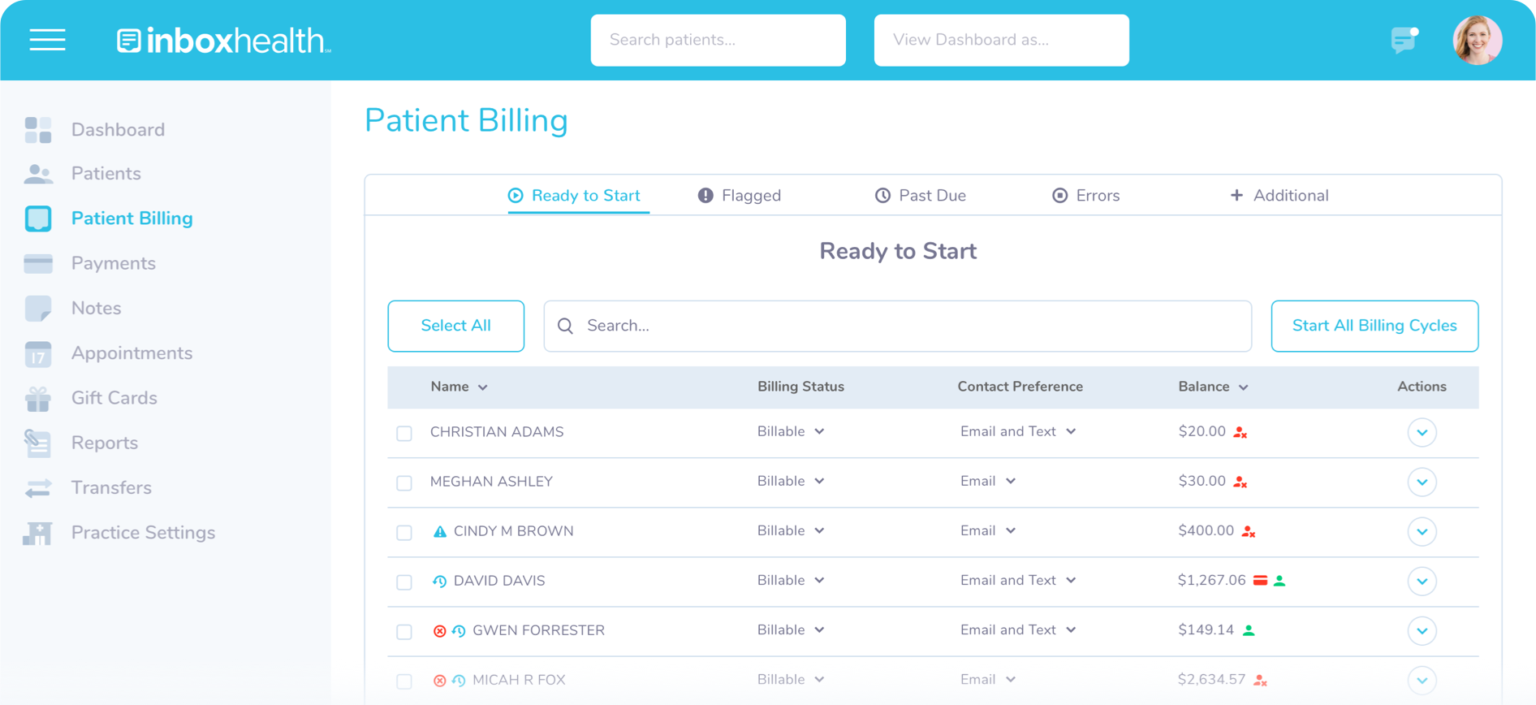This screenshot has height=705, width=1536.
Task: Open the chat messages icon
Action: tap(1402, 40)
